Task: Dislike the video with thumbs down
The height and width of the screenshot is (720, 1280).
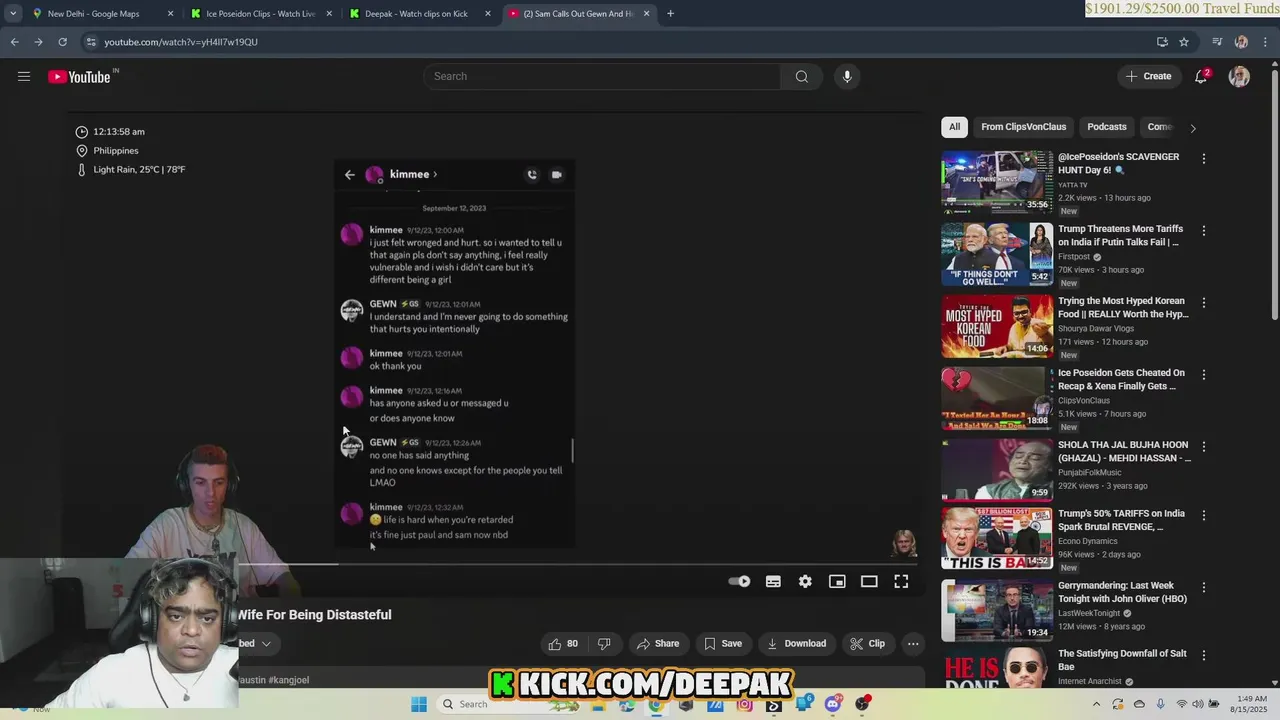Action: 604,644
